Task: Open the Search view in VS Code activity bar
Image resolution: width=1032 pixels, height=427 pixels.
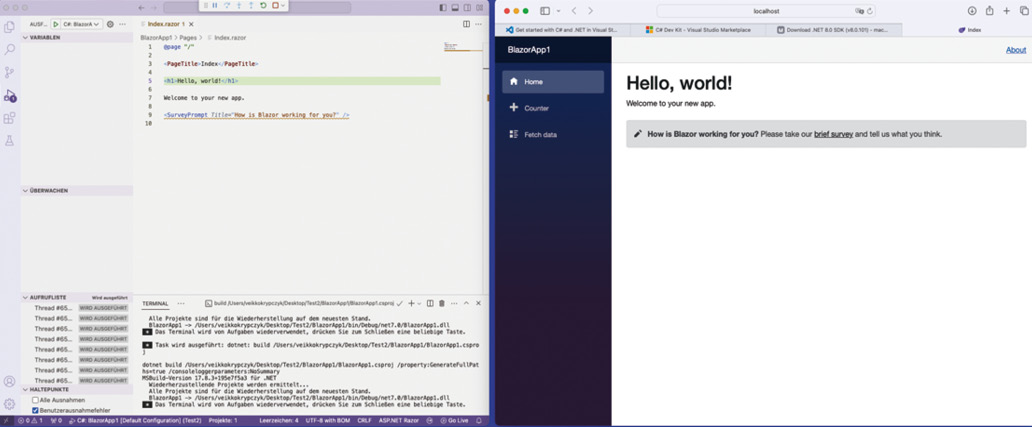Action: coord(9,49)
